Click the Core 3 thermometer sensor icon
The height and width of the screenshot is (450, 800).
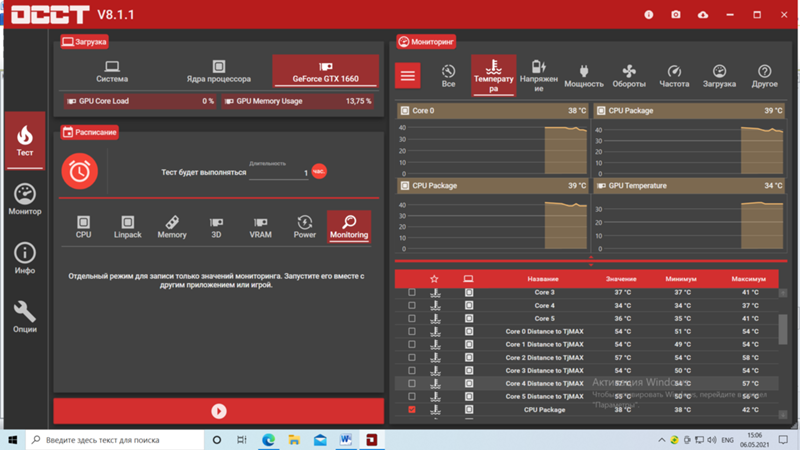(435, 292)
